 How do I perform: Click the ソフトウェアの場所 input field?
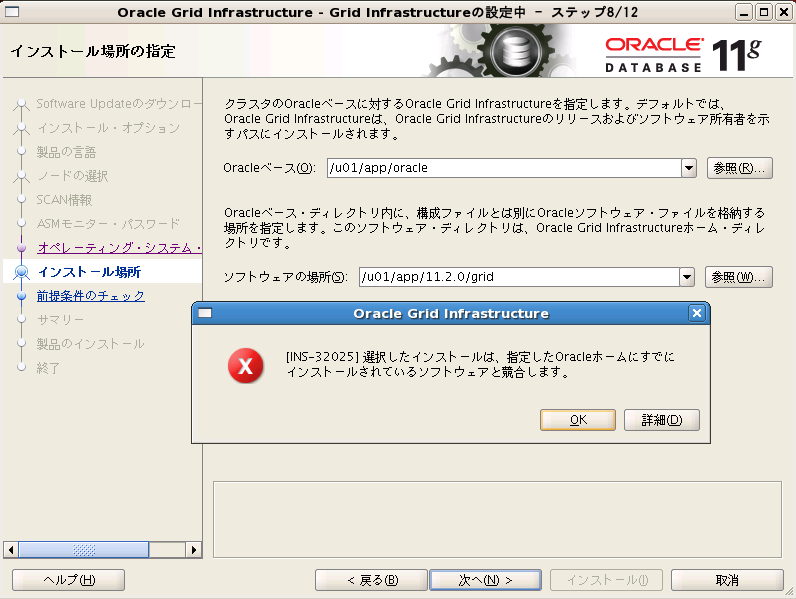click(x=519, y=277)
